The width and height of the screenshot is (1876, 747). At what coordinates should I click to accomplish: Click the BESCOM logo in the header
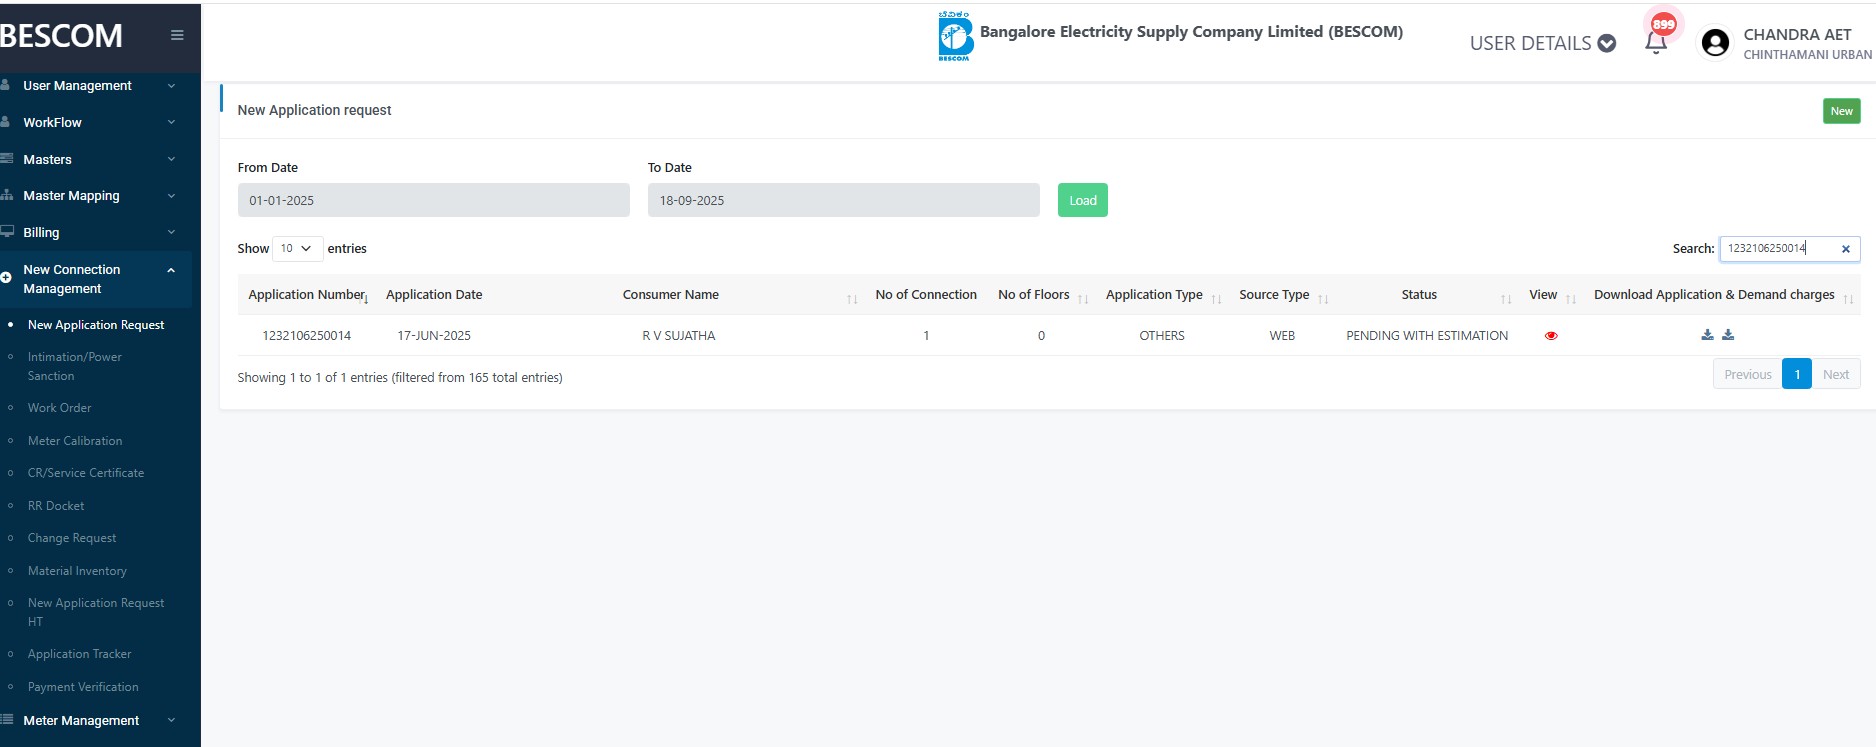pyautogui.click(x=955, y=36)
